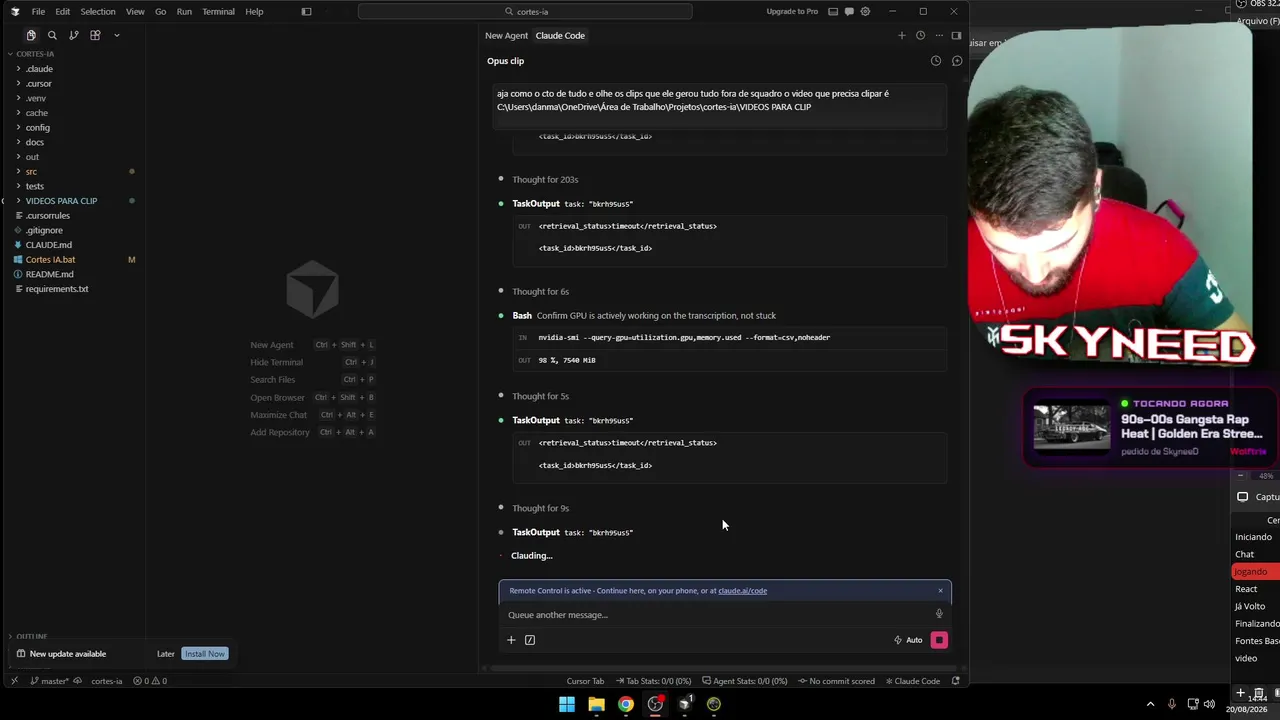1280x720 pixels.
Task: Open Cursor settings gear icon
Action: click(x=865, y=12)
